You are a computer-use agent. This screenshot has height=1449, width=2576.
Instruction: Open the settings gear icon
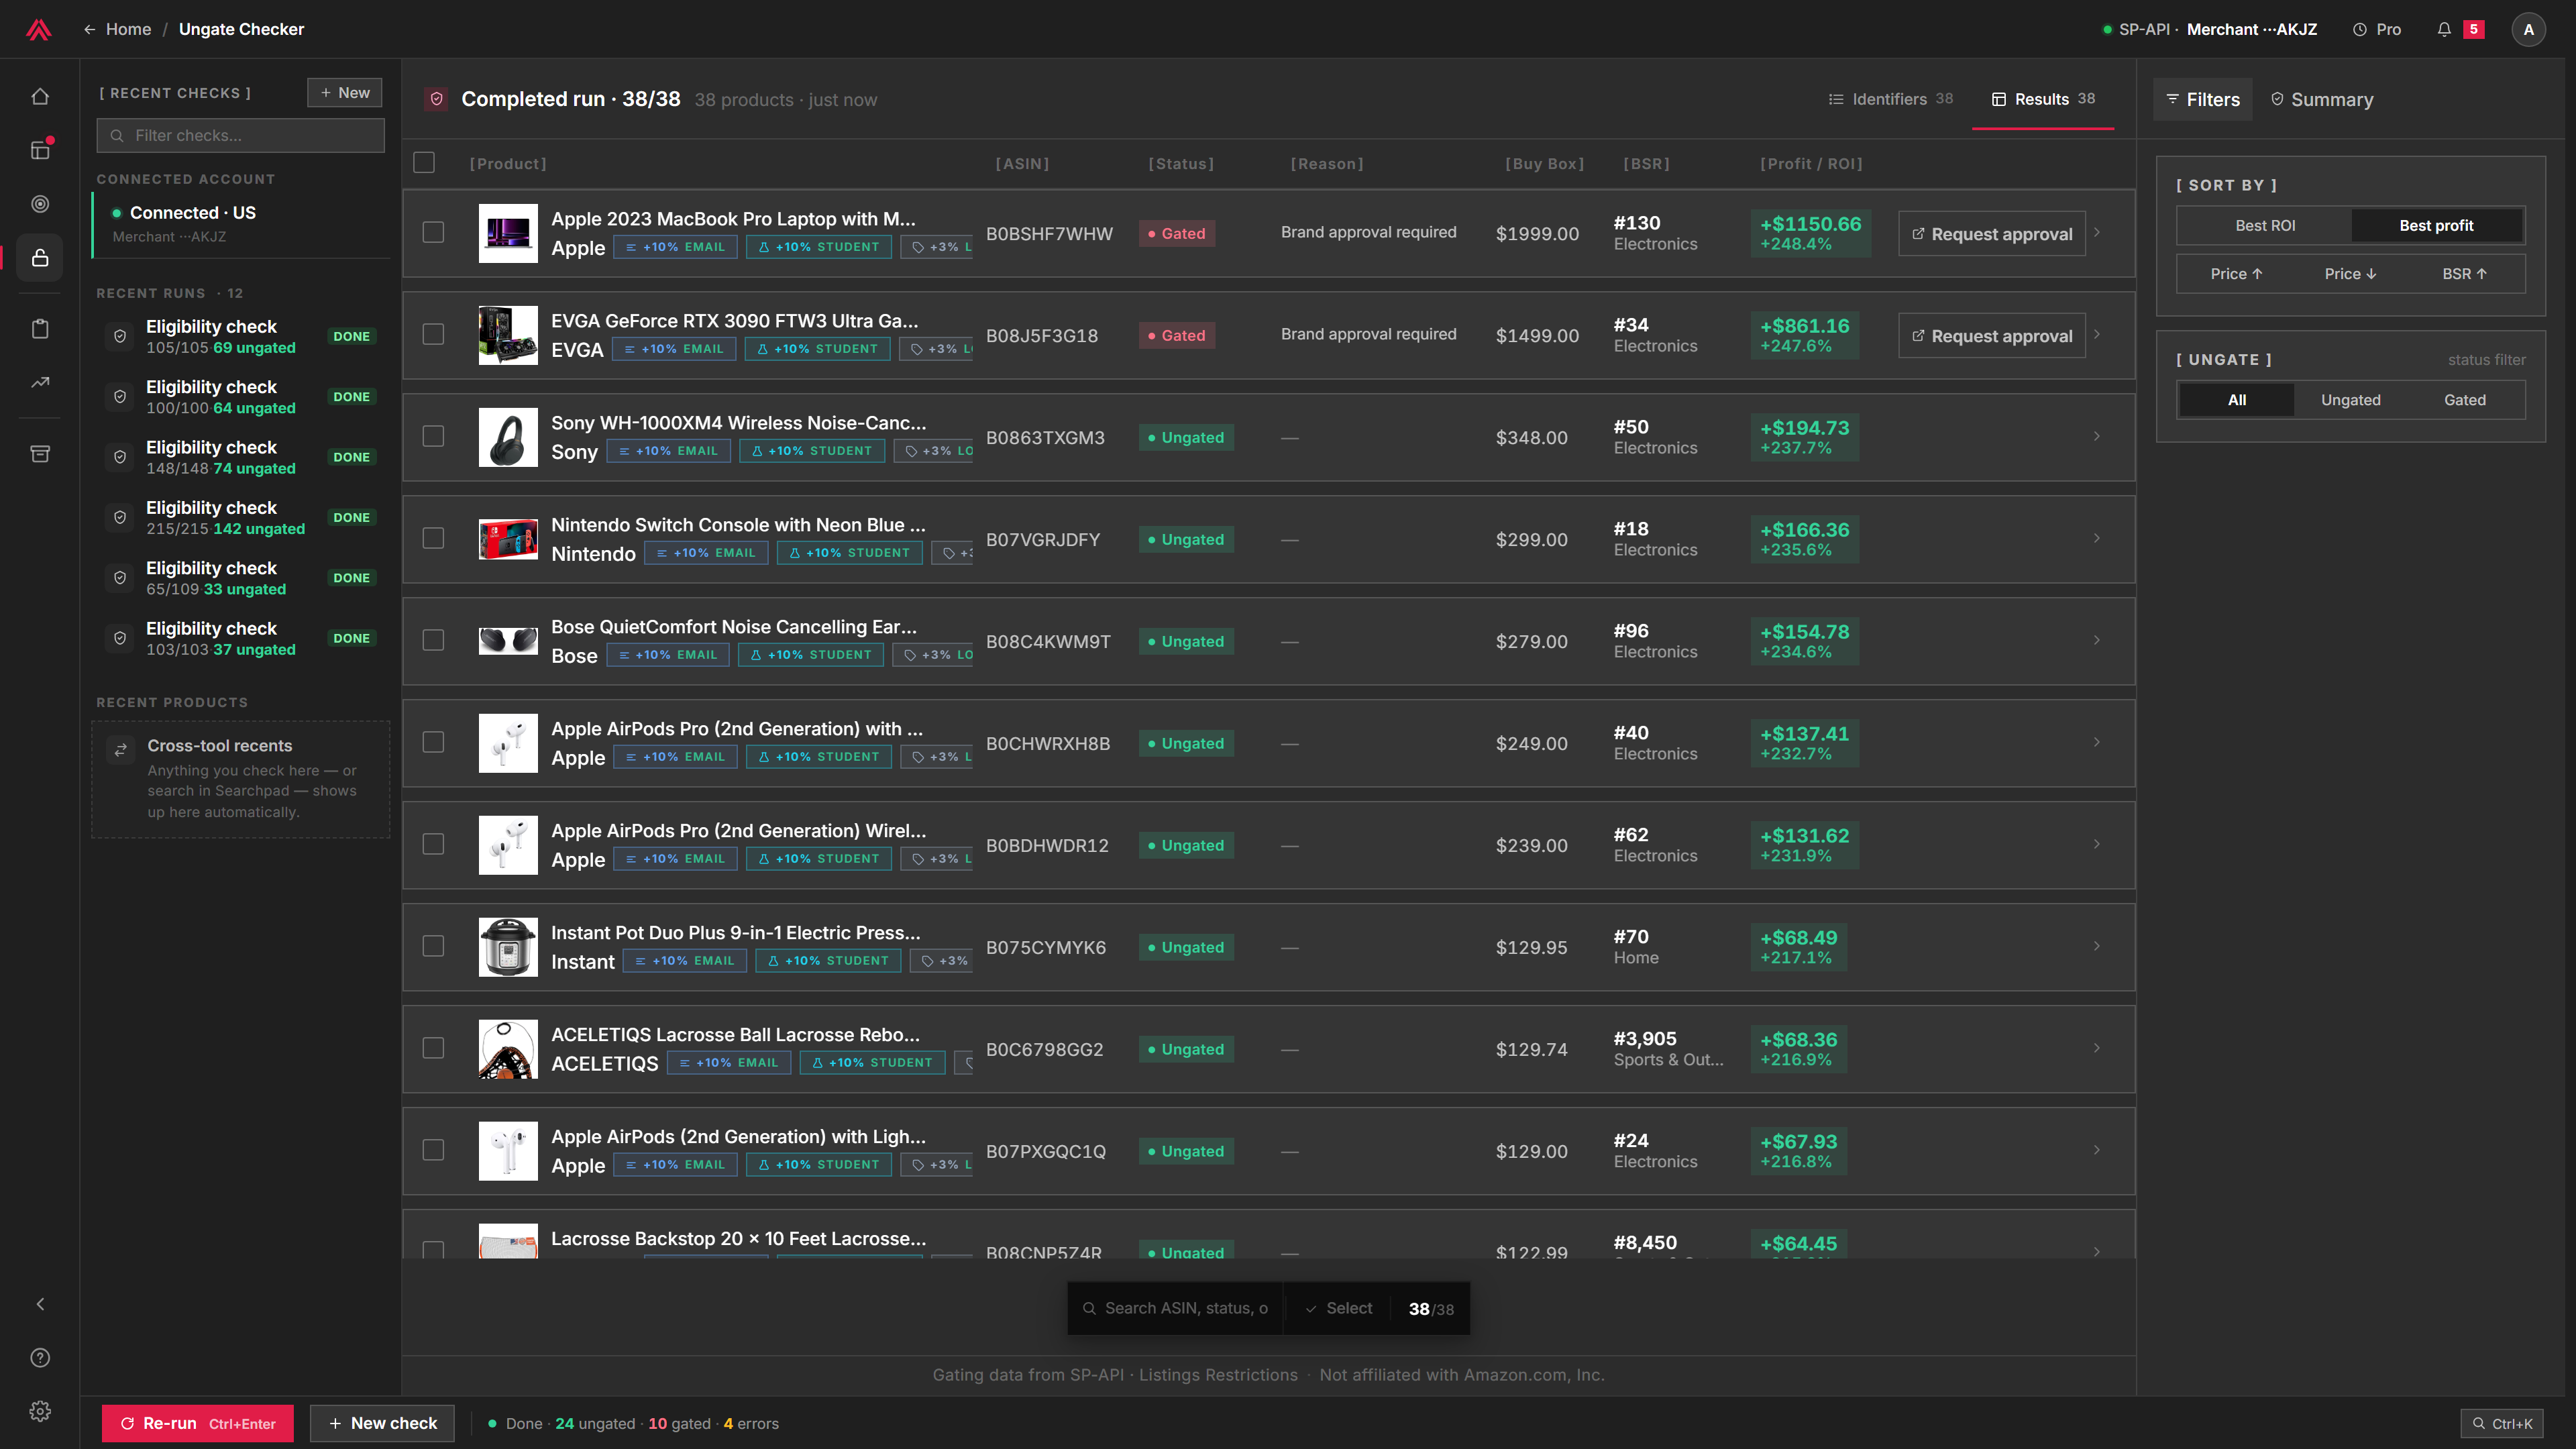pos(40,1411)
